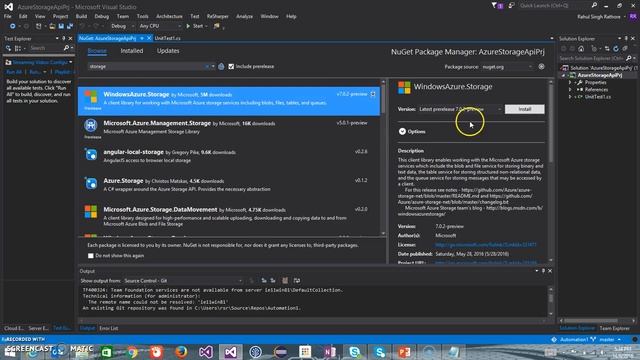This screenshot has width=640, height=360.
Task: Click the Open File folder toolbar icon
Action: click(x=52, y=26)
